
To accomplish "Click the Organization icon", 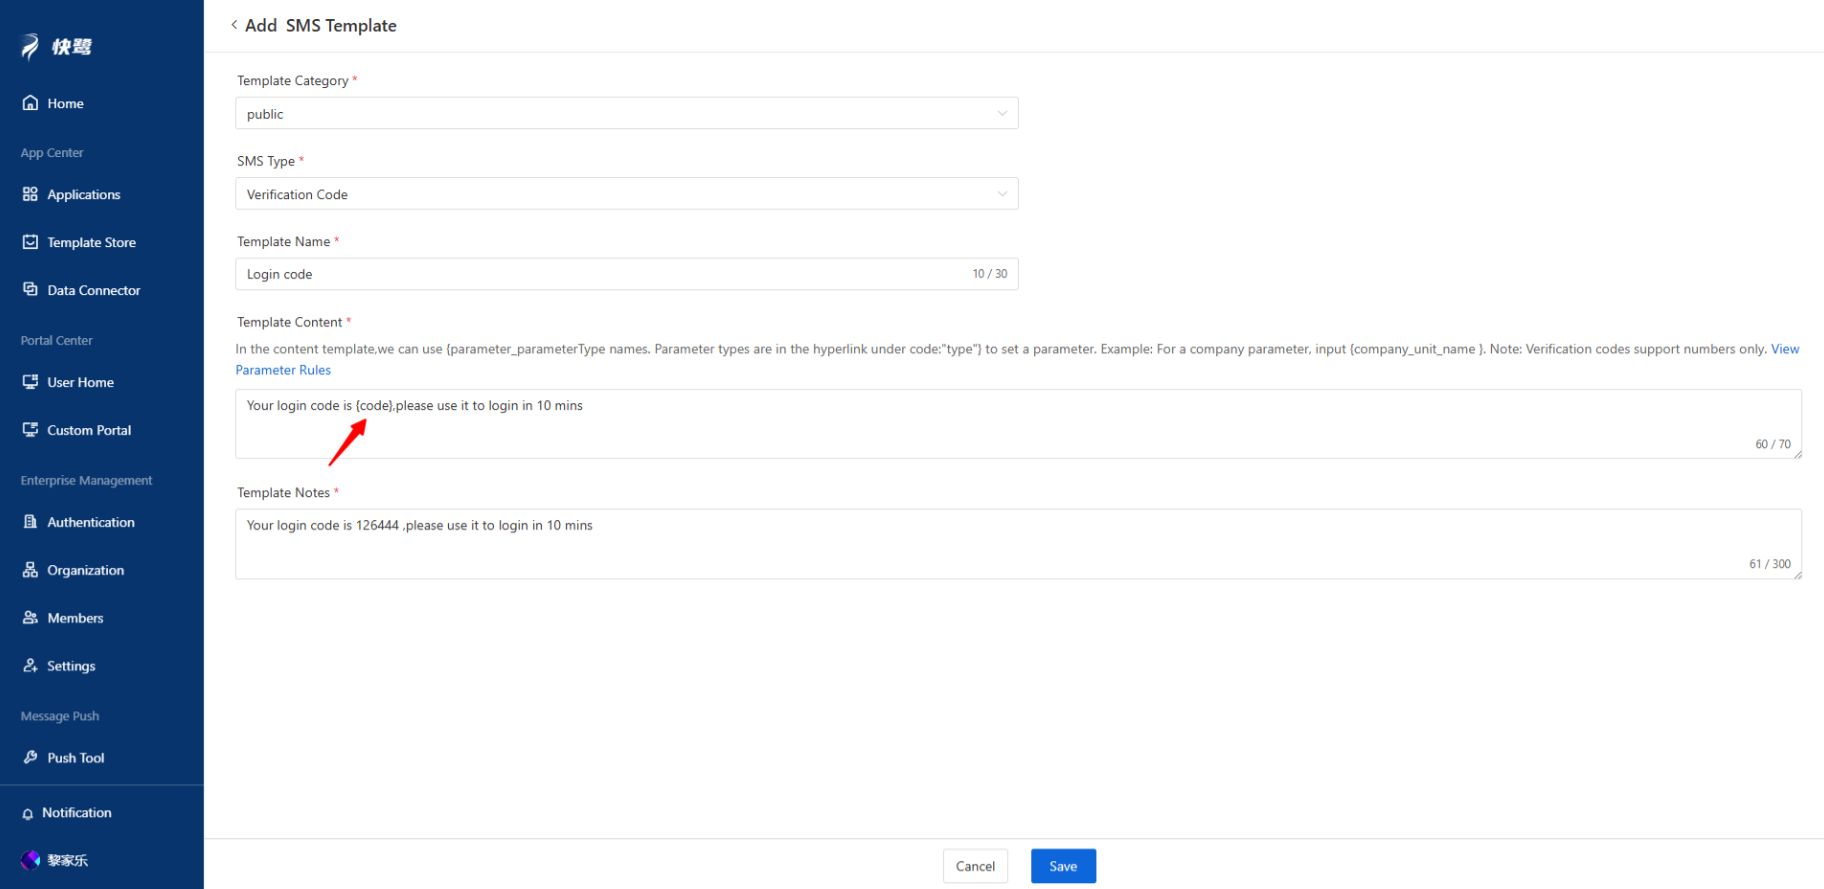I will [30, 570].
